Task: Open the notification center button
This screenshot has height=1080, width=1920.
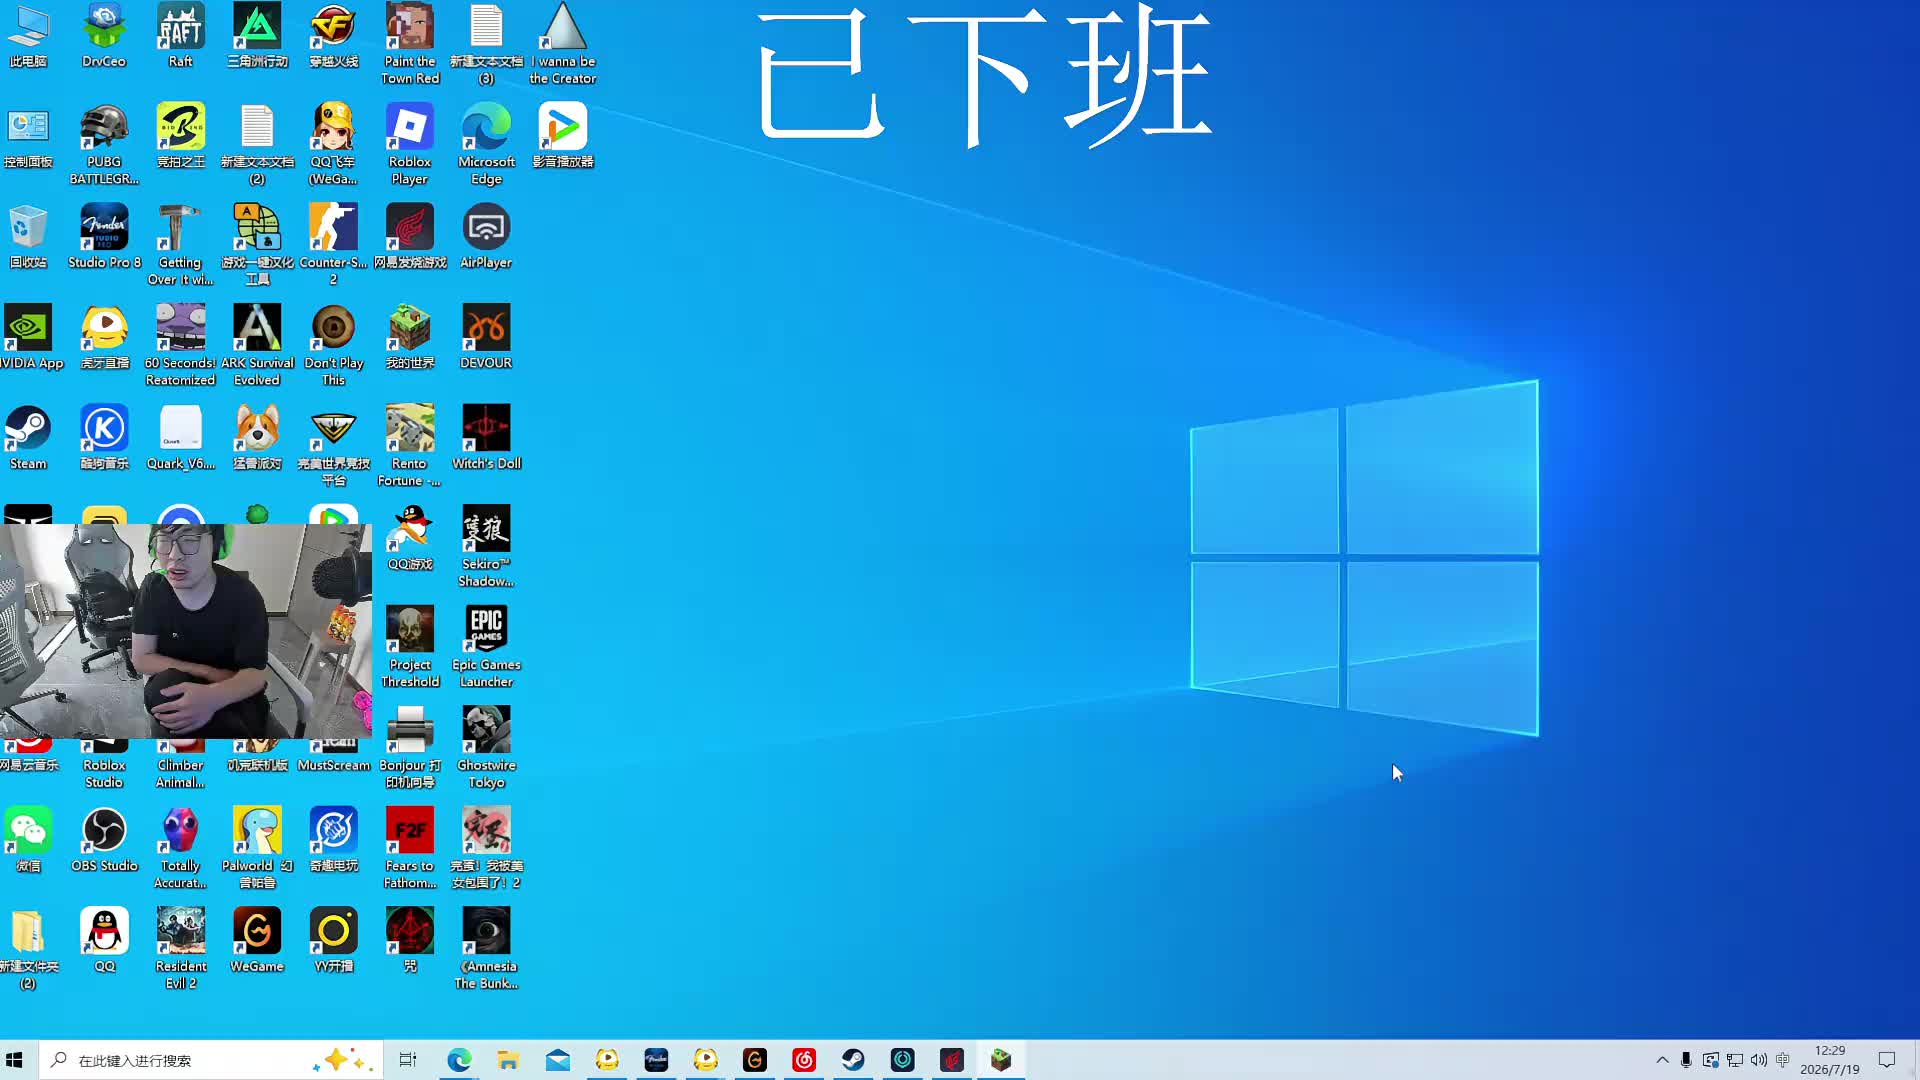Action: pos(1887,1060)
